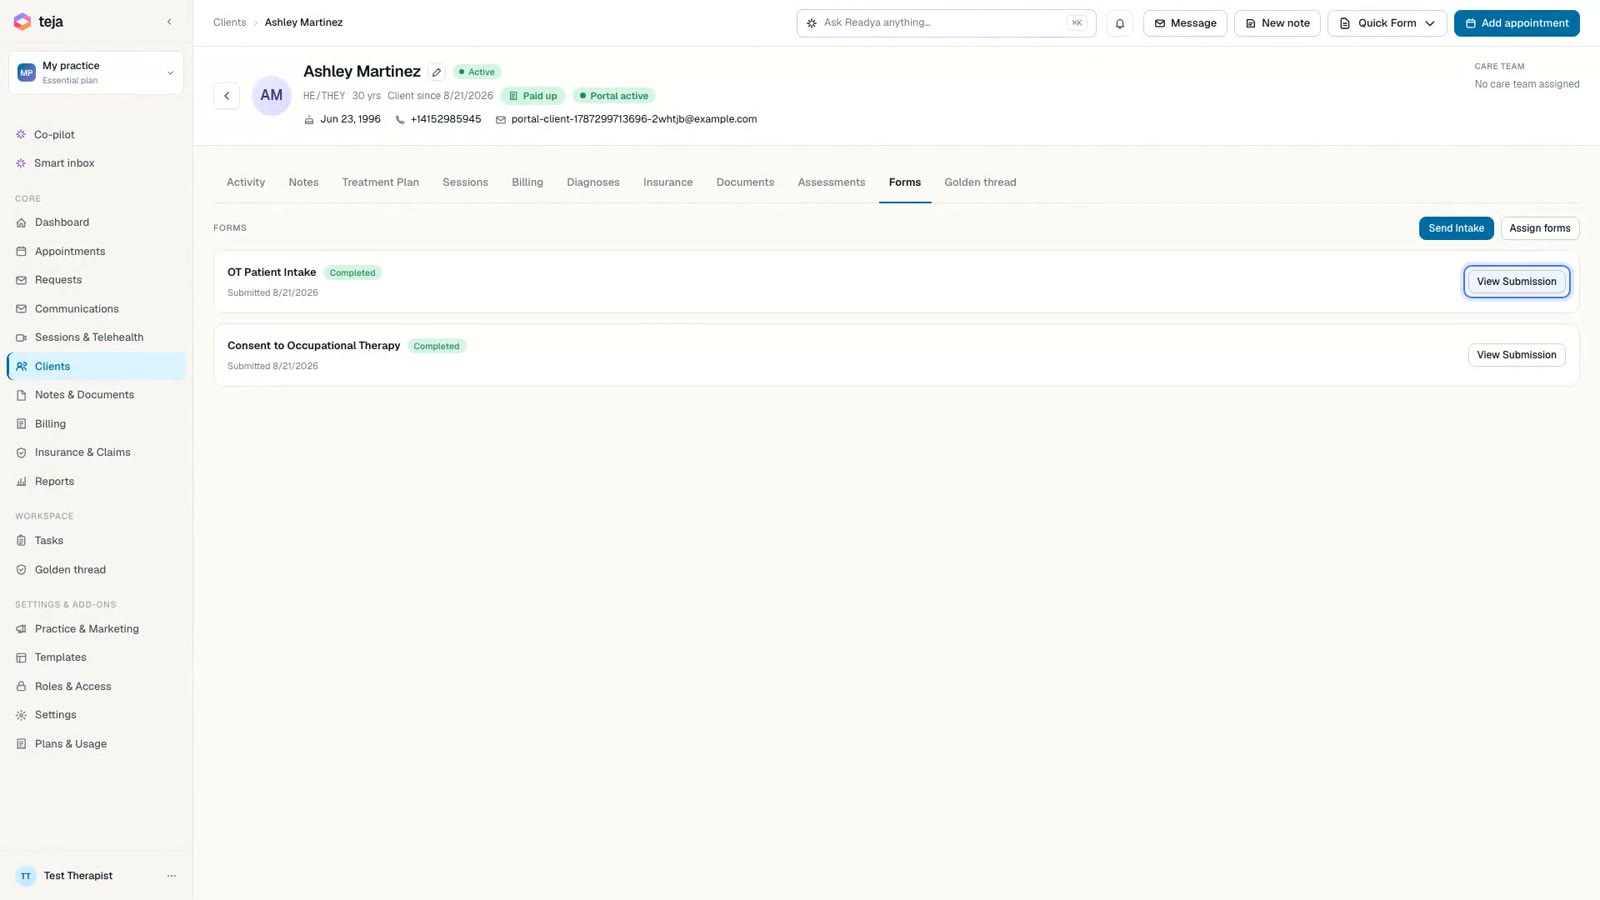Open the Golden thread tab
The image size is (1600, 900).
(x=980, y=182)
